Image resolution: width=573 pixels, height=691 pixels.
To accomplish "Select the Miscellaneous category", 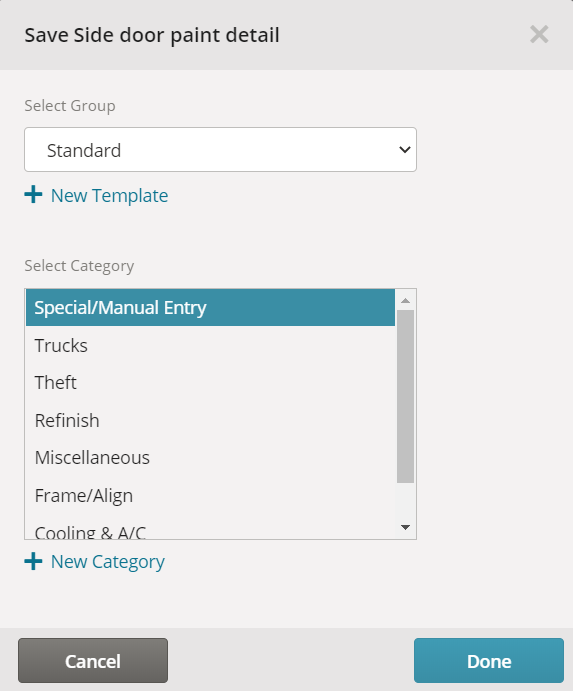I will [210, 458].
